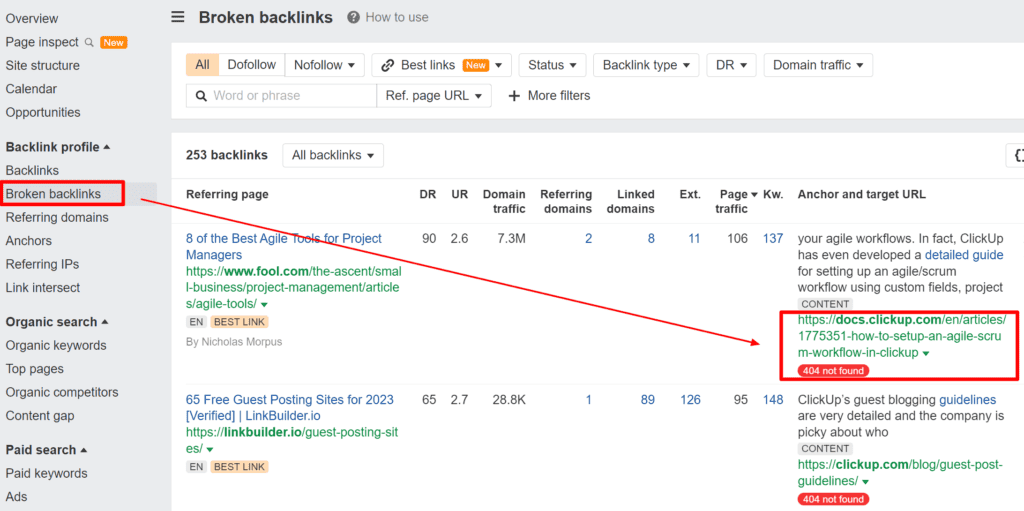Click the How to use help icon
The width and height of the screenshot is (1024, 511).
click(x=353, y=17)
